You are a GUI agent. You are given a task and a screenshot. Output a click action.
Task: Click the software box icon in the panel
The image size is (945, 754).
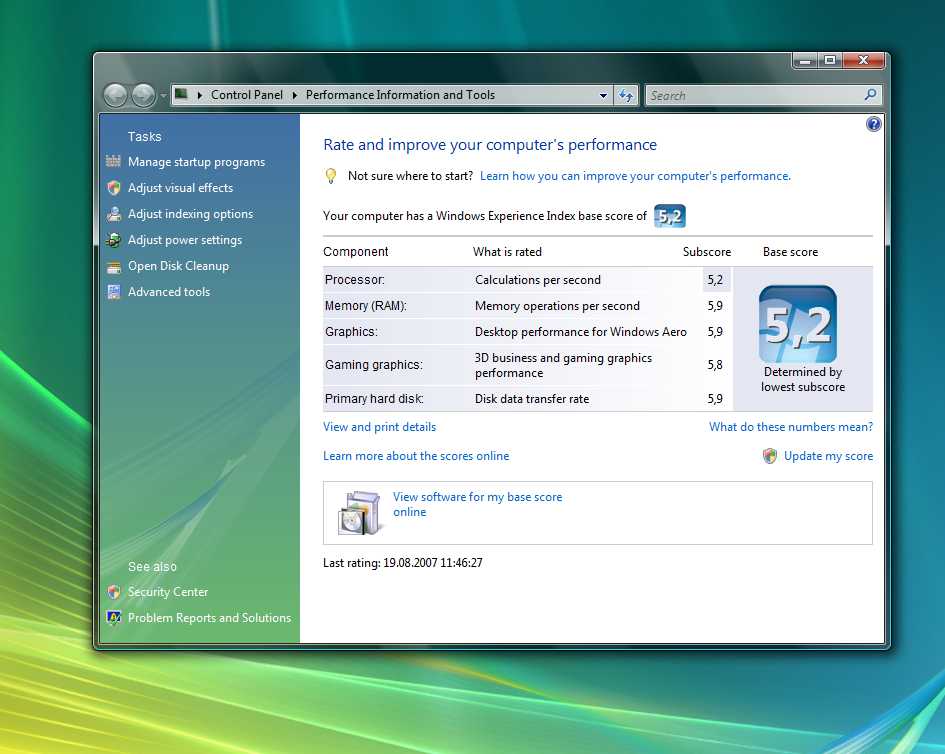(359, 513)
